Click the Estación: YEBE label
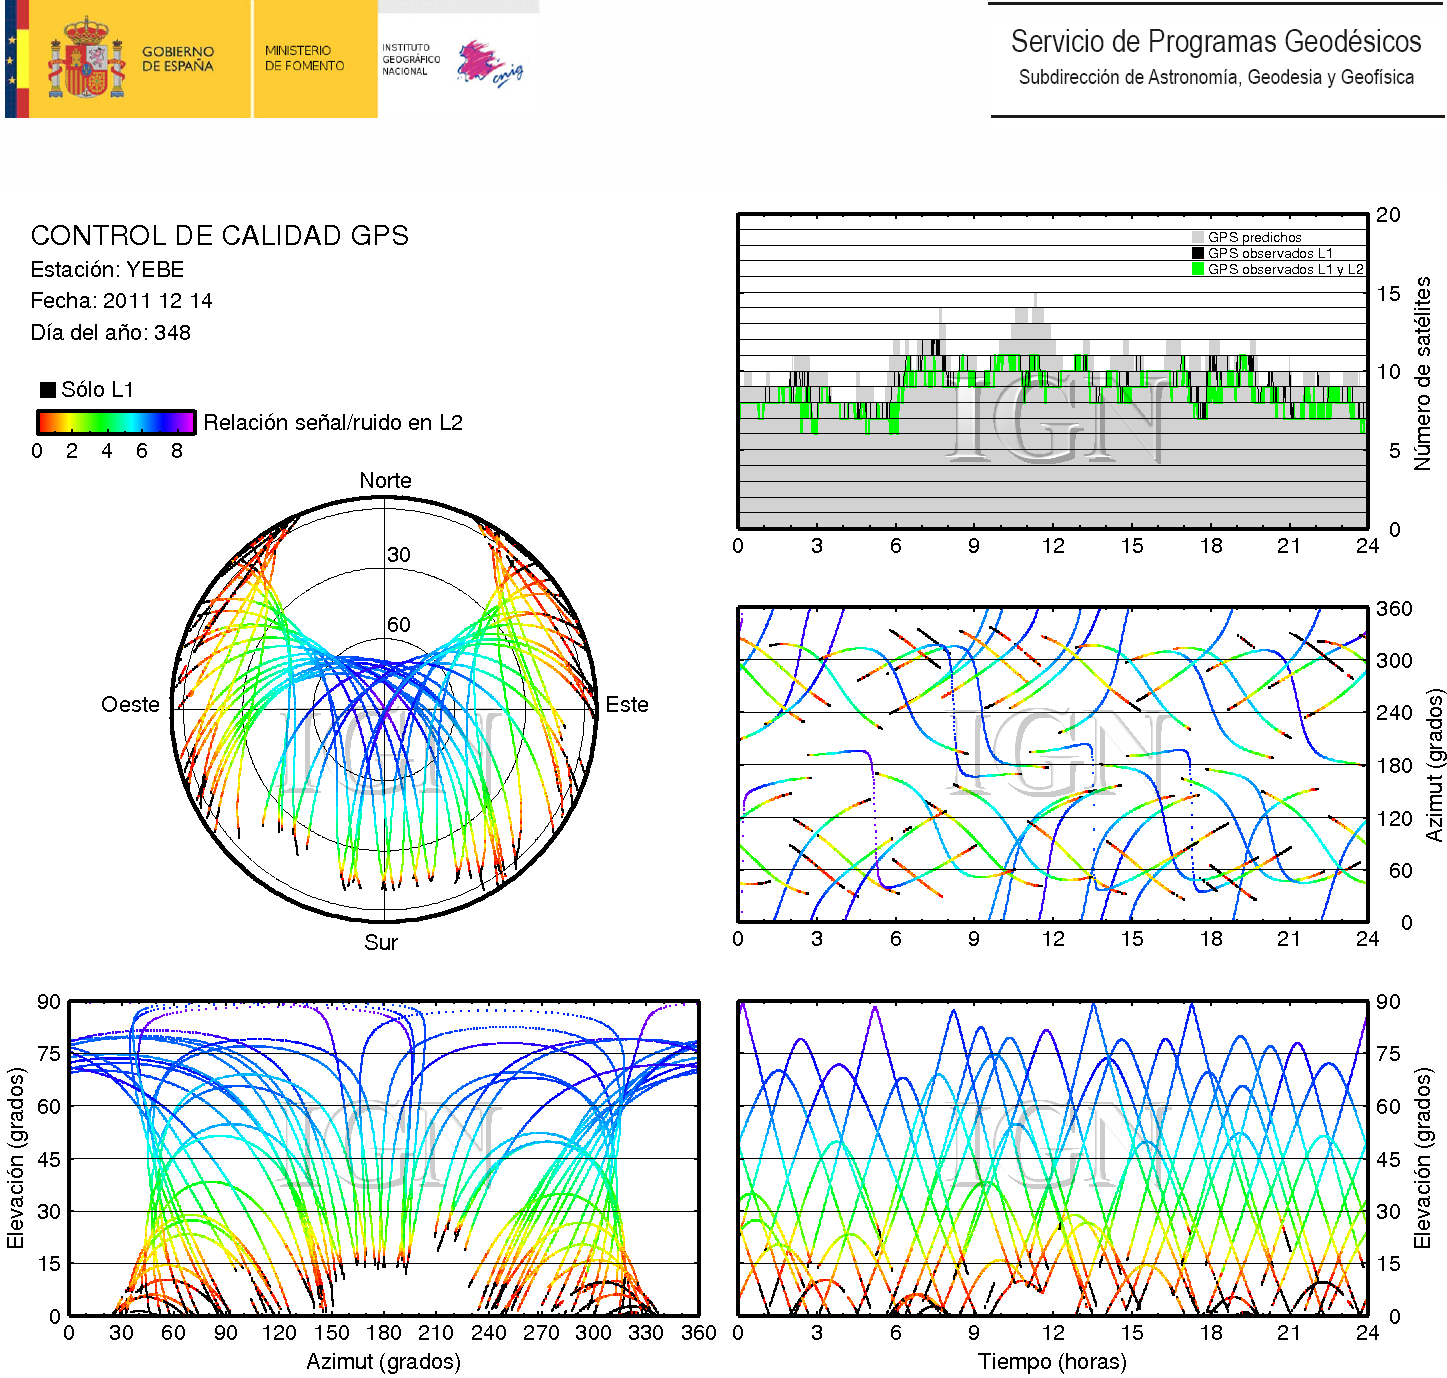Viewport: 1447px width, 1378px height. pos(107,270)
